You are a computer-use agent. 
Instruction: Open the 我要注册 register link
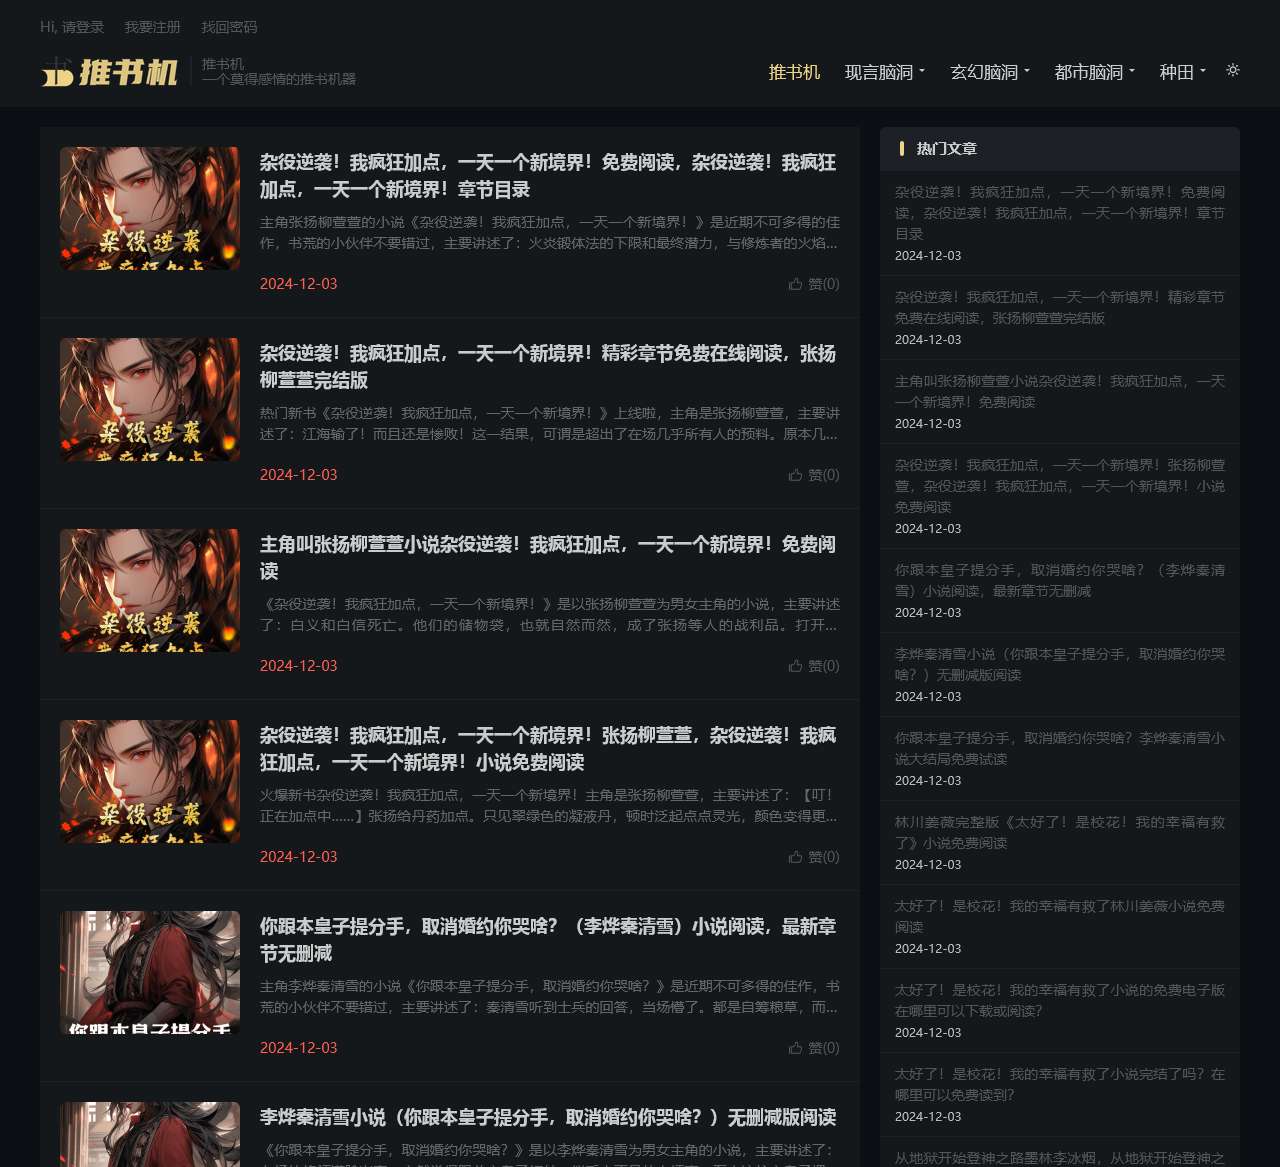tap(153, 27)
